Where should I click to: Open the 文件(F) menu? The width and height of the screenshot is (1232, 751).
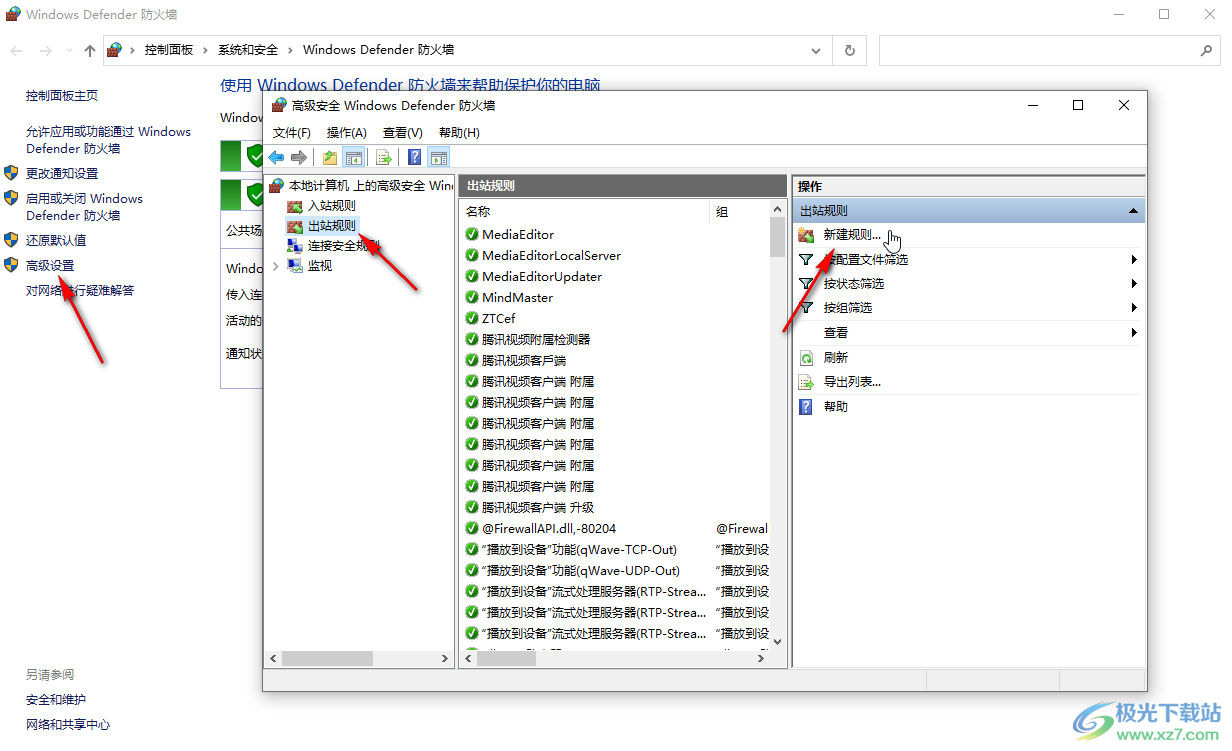tap(292, 132)
